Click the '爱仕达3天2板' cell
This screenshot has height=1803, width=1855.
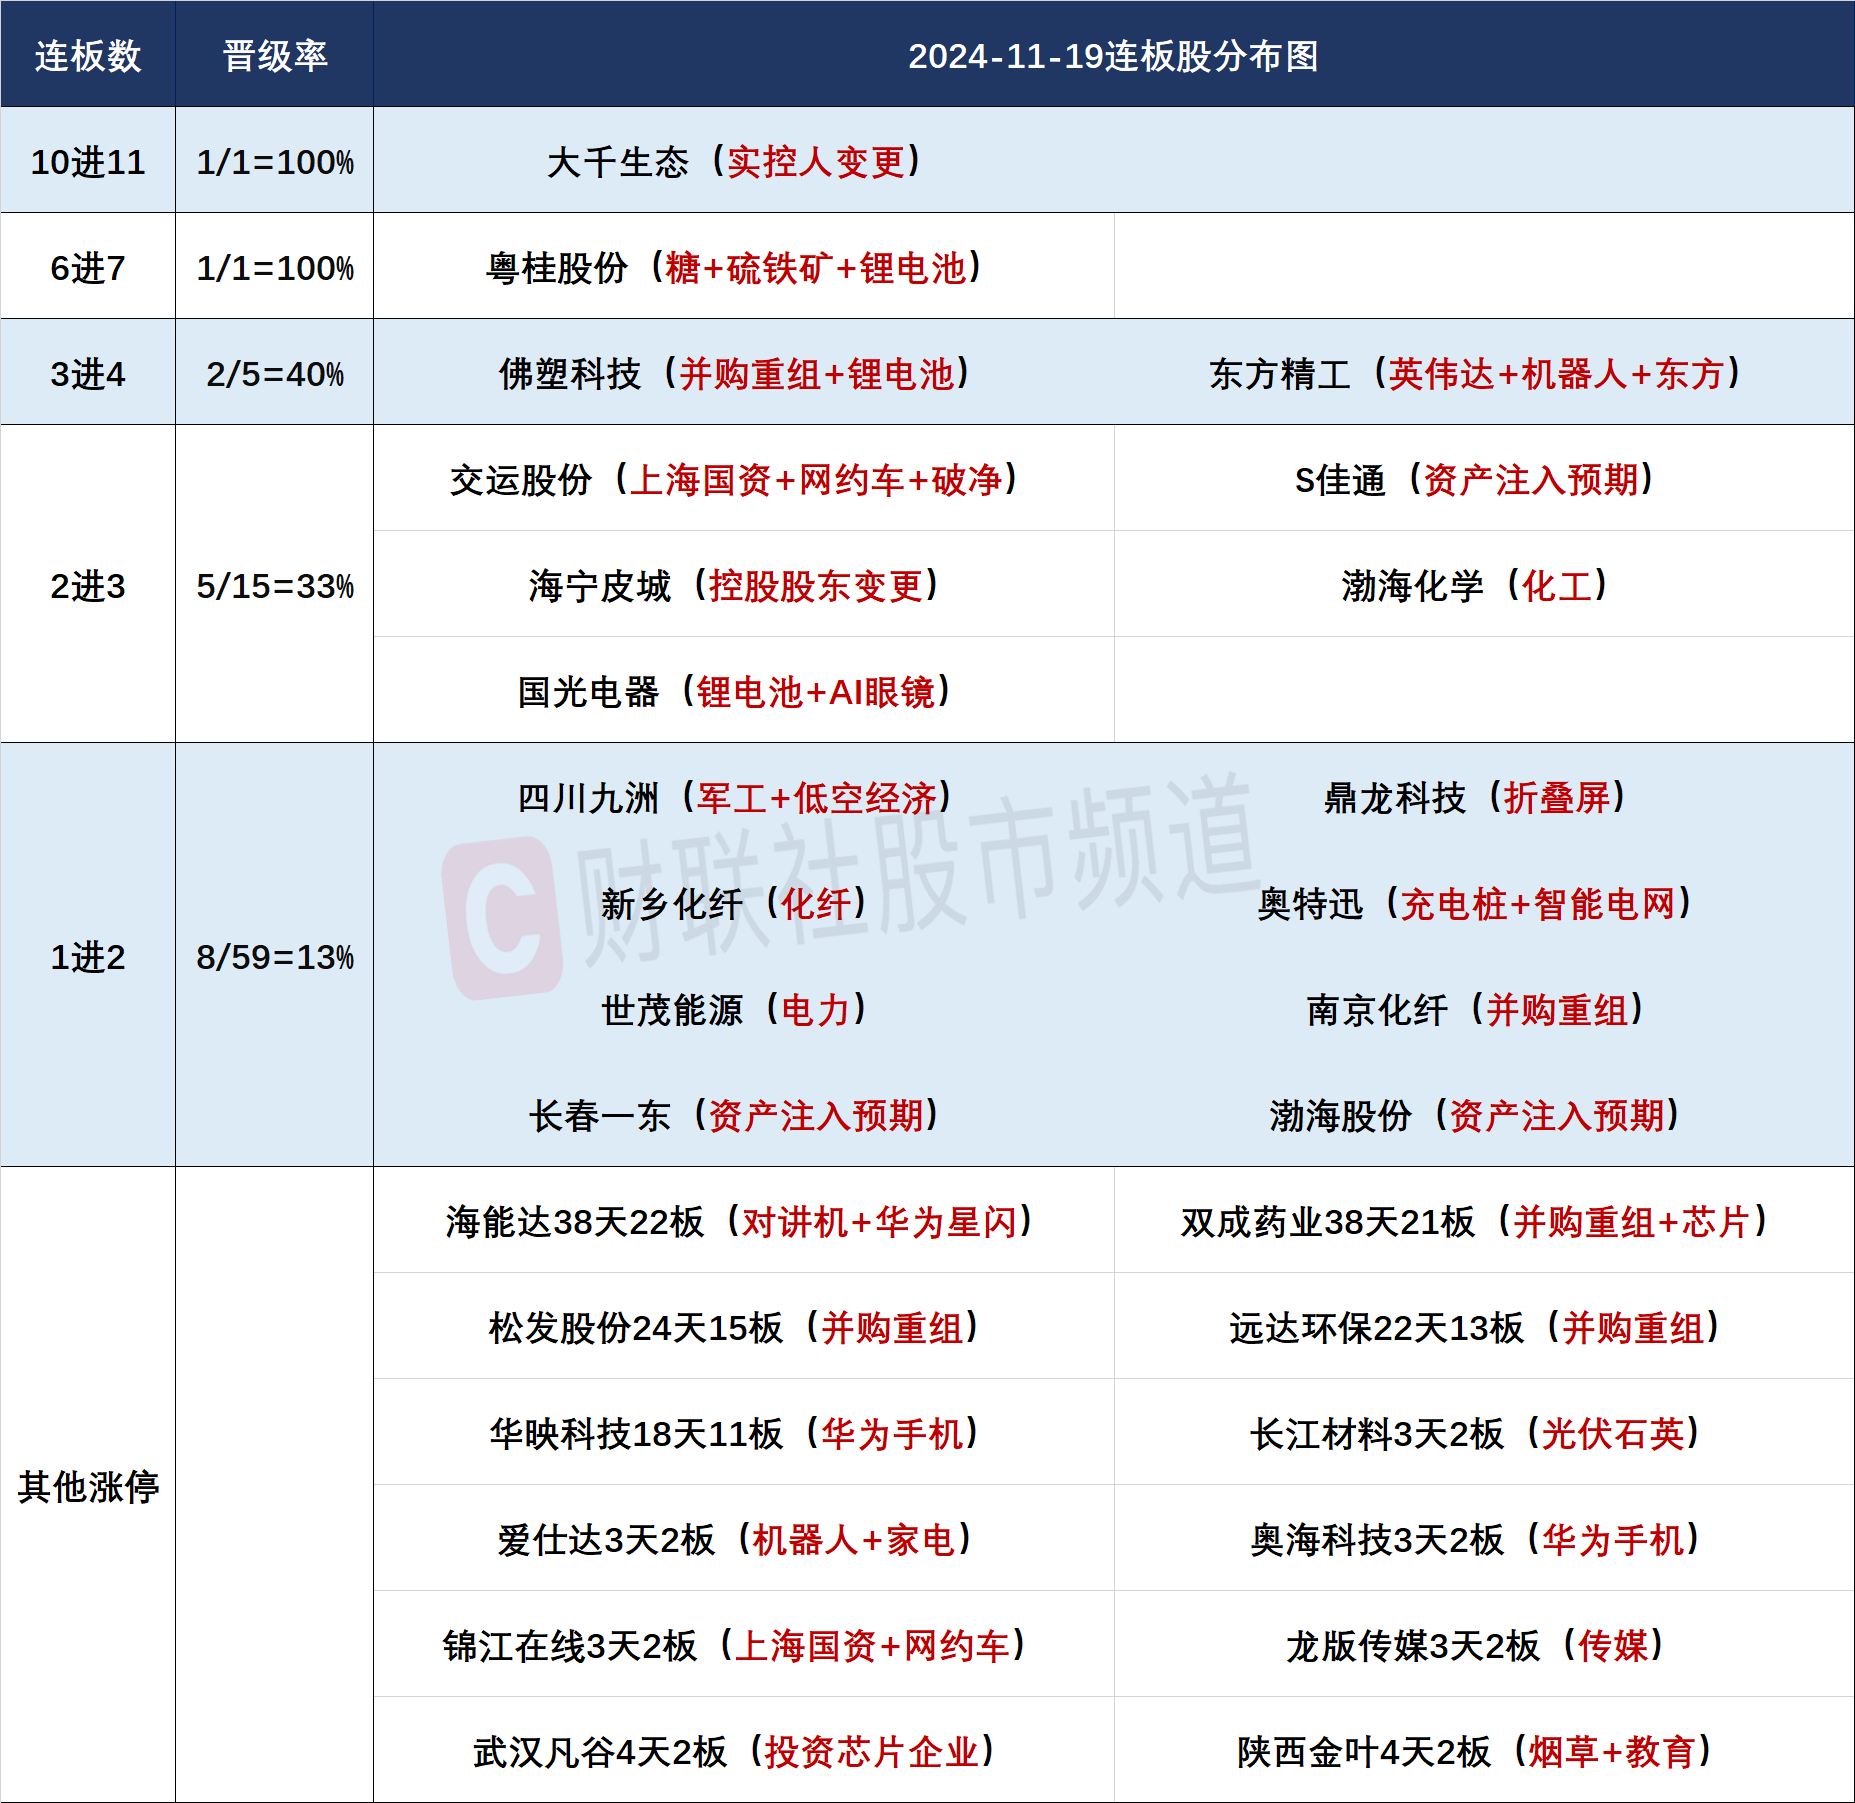[x=743, y=1540]
